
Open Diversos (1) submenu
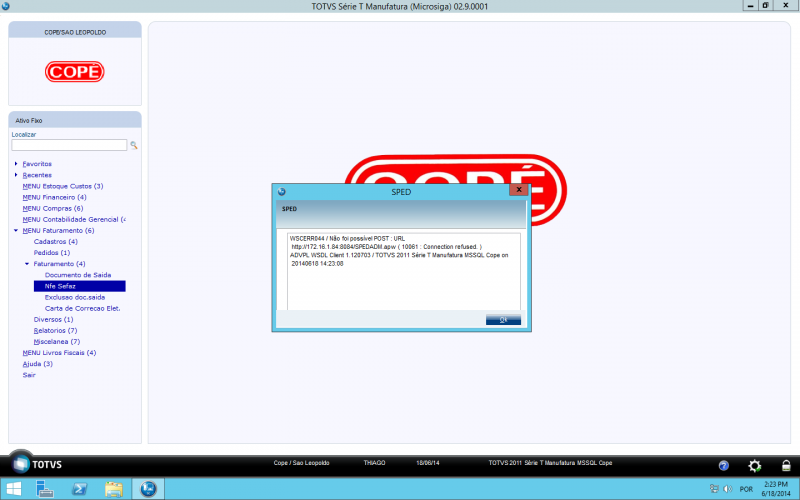click(x=54, y=319)
